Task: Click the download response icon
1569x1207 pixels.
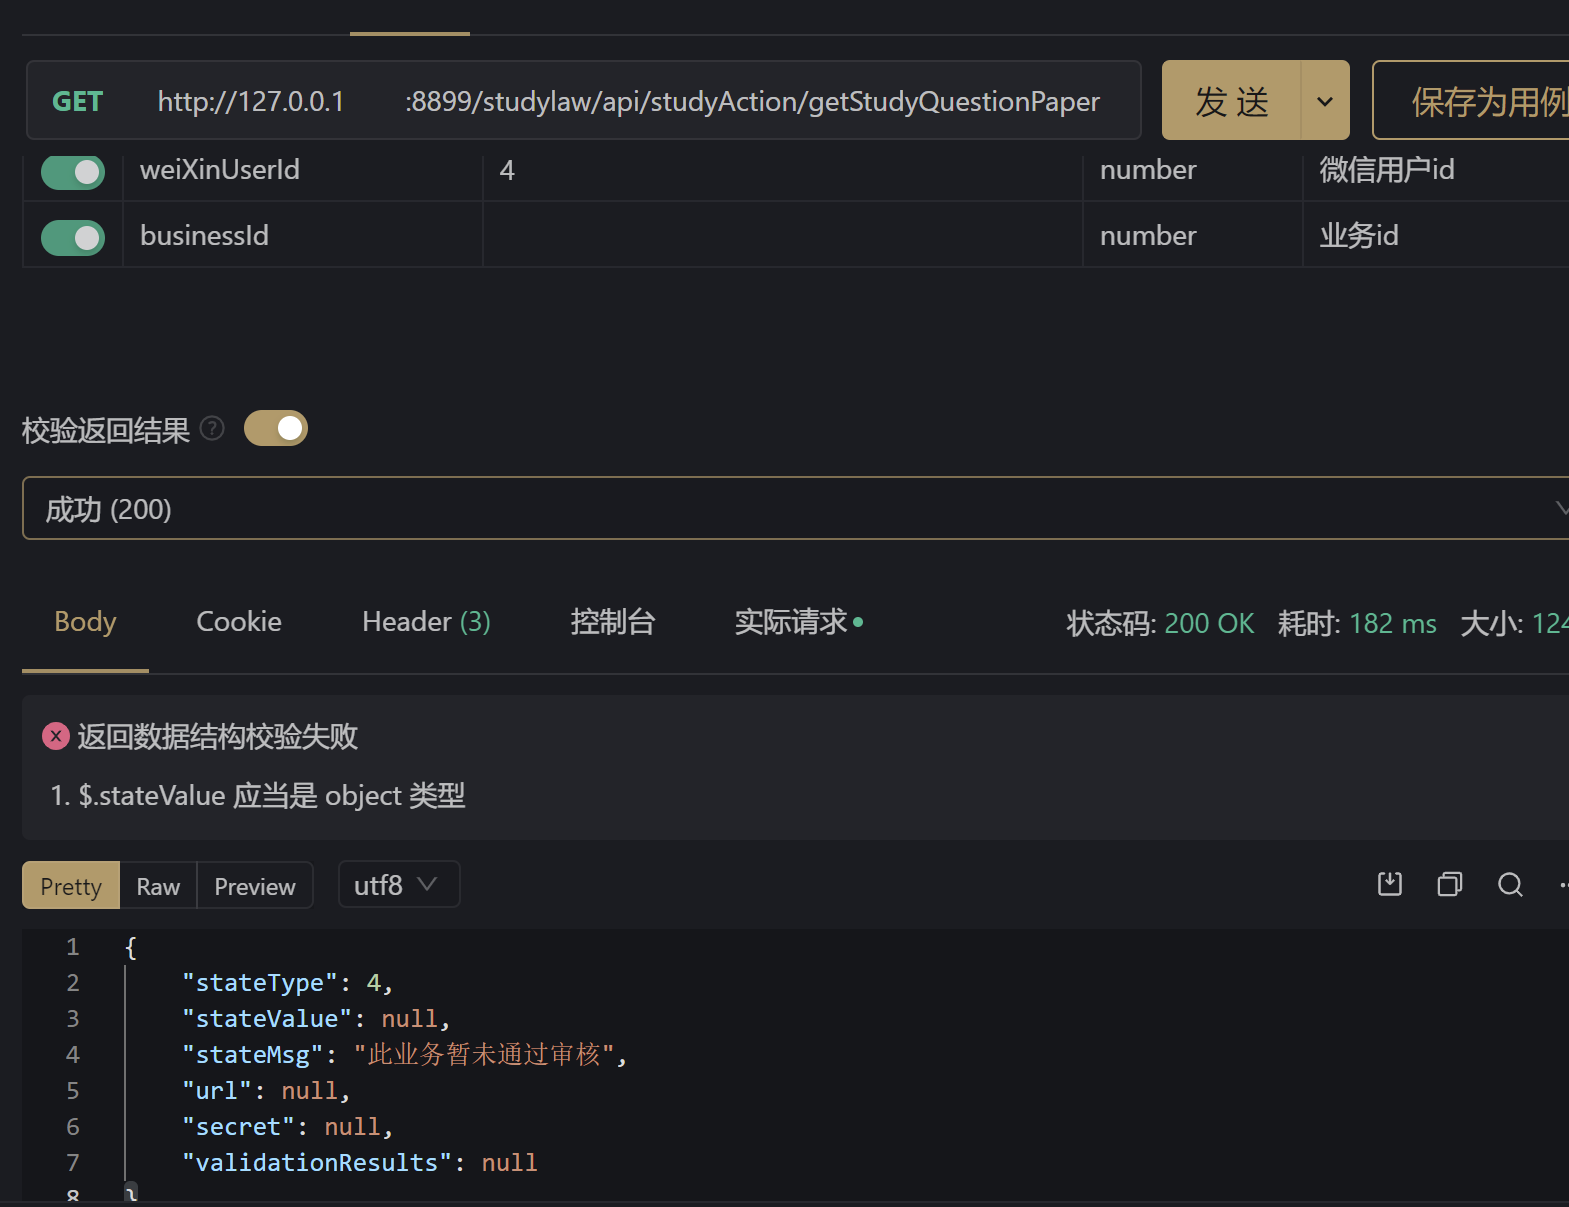Action: point(1390,884)
